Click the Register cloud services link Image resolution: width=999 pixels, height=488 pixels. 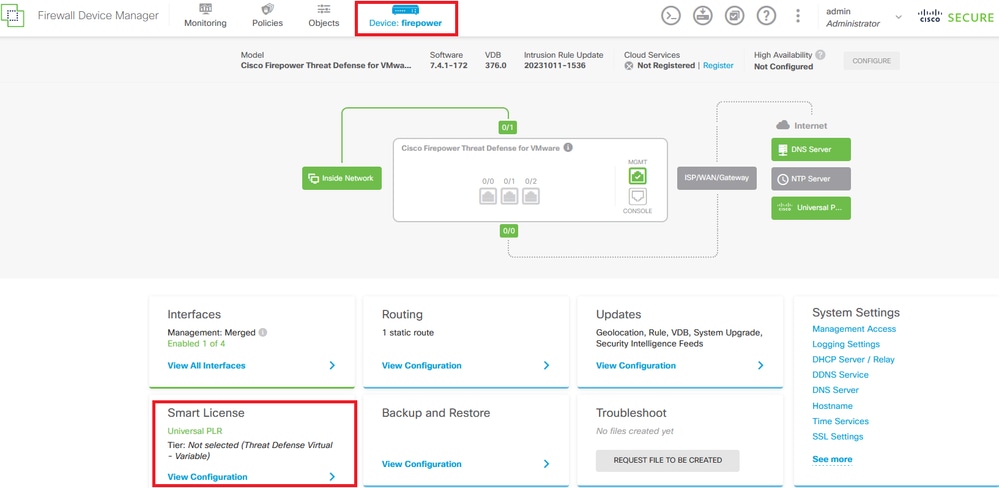tap(718, 66)
